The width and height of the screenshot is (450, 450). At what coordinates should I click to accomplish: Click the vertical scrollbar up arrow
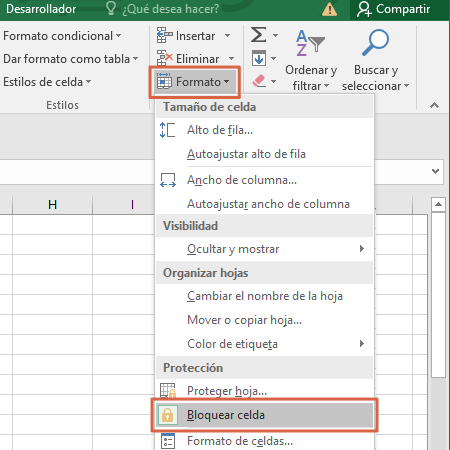pyautogui.click(x=438, y=204)
